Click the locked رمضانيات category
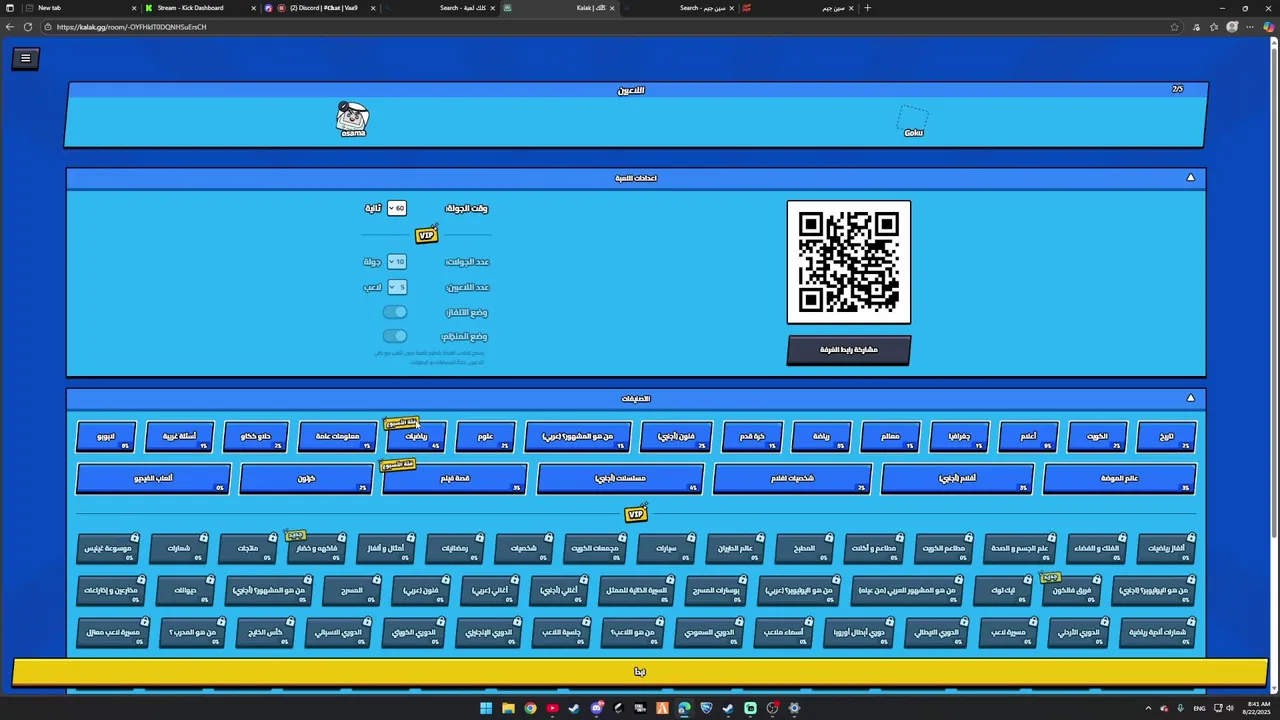 pyautogui.click(x=455, y=548)
